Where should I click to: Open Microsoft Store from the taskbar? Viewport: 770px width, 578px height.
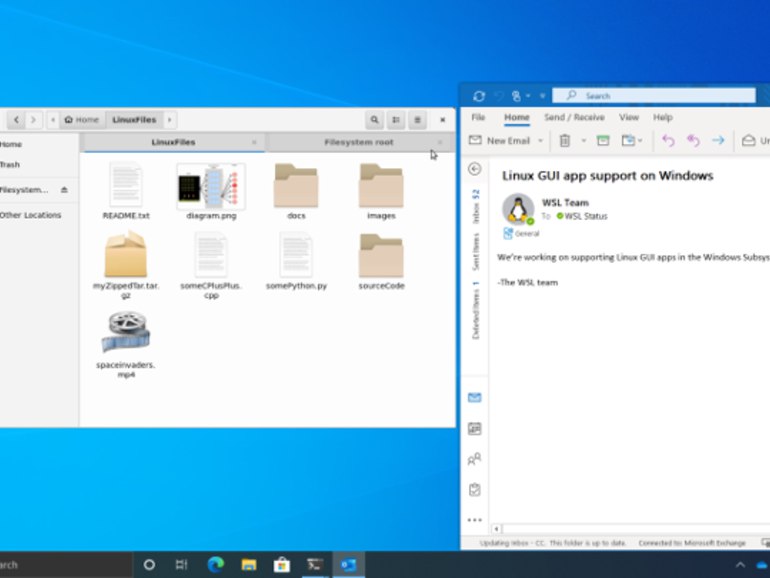tap(282, 565)
